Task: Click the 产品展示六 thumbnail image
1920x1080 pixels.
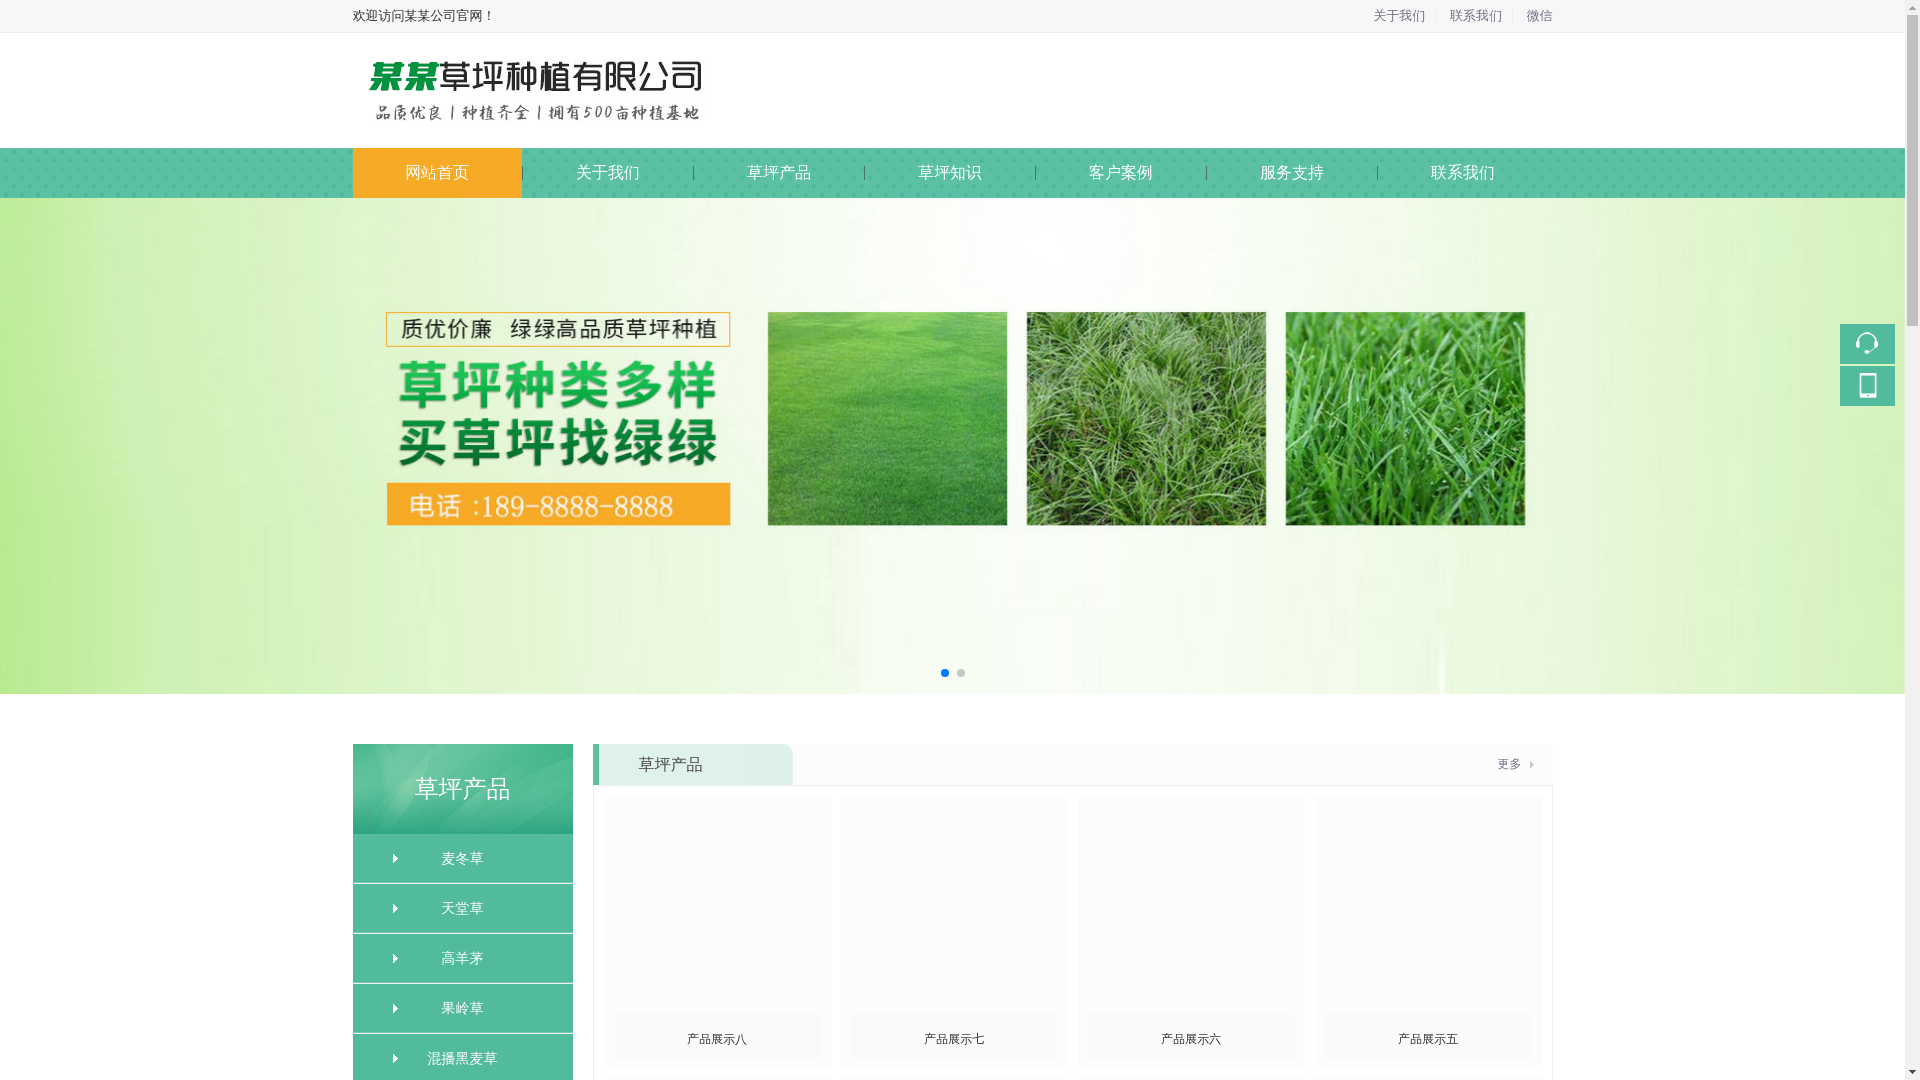Action: [x=1191, y=904]
